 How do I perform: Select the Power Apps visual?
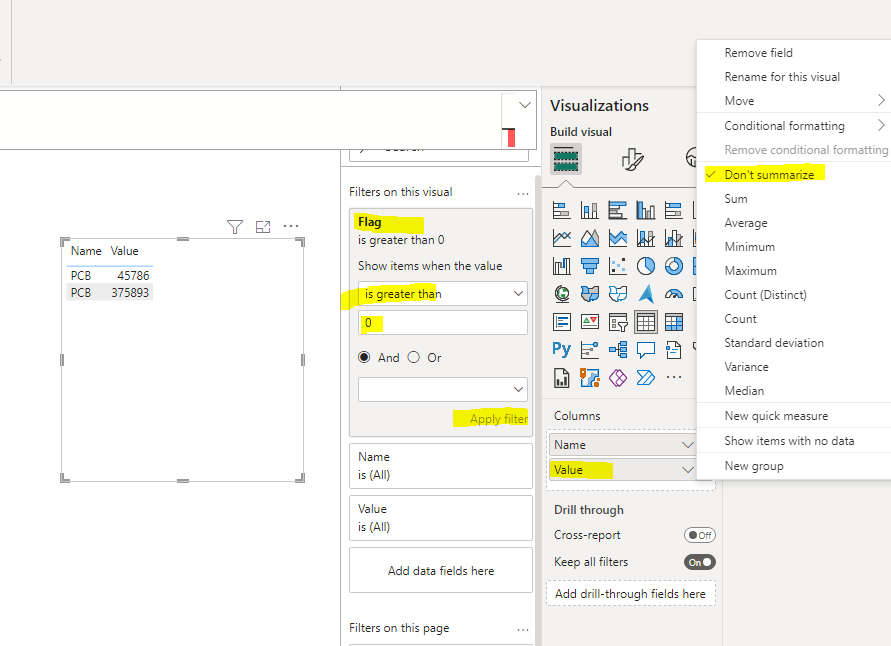(618, 377)
